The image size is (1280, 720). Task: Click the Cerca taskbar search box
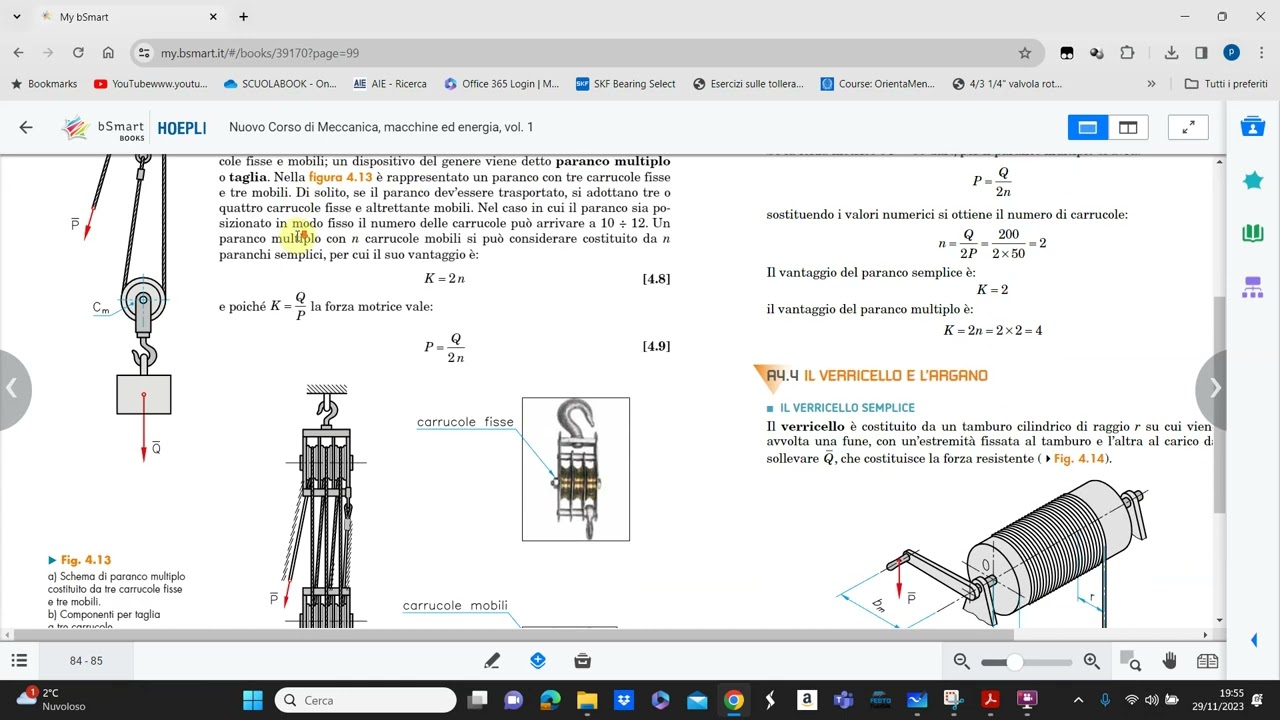[x=365, y=700]
